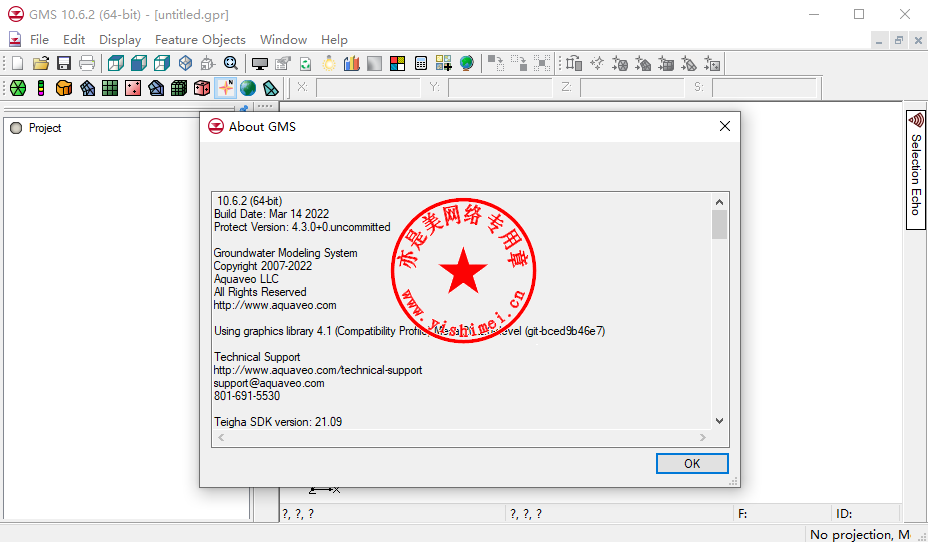This screenshot has width=928, height=542.
Task: Open the Window menu
Action: click(x=283, y=40)
